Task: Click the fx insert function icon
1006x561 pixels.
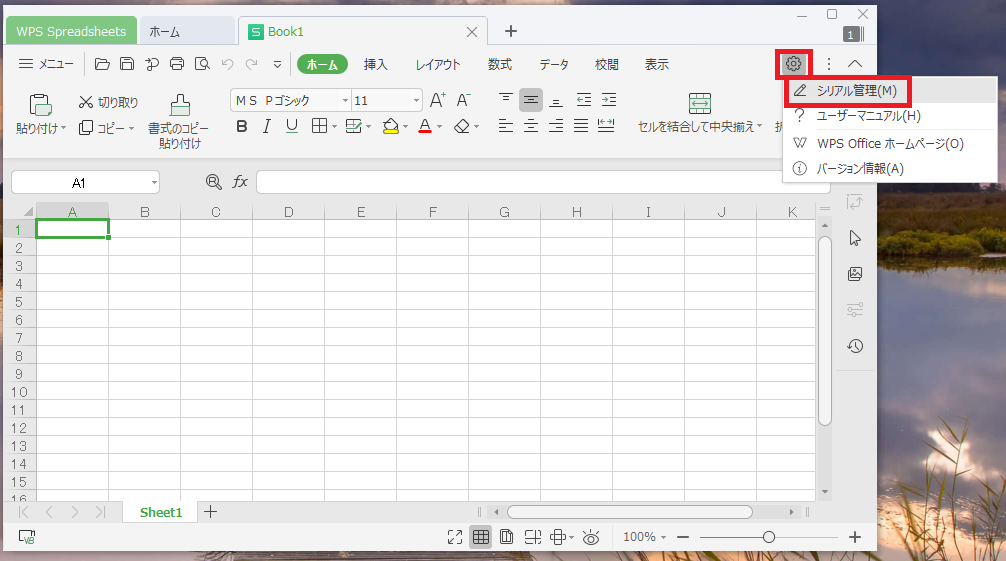Action: point(240,182)
